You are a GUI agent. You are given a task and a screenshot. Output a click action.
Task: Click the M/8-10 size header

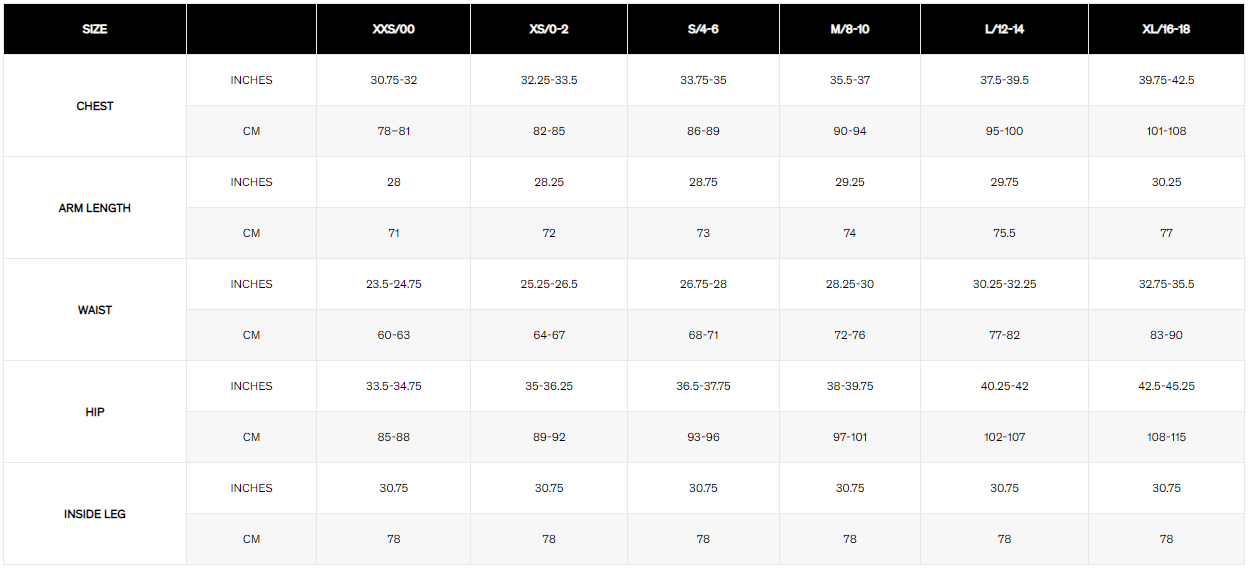click(x=849, y=29)
